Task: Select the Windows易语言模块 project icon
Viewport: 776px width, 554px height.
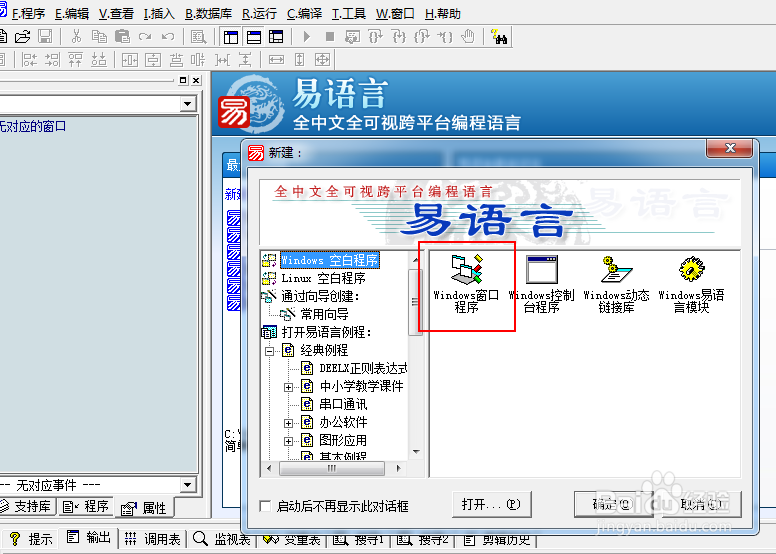Action: pyautogui.click(x=691, y=284)
